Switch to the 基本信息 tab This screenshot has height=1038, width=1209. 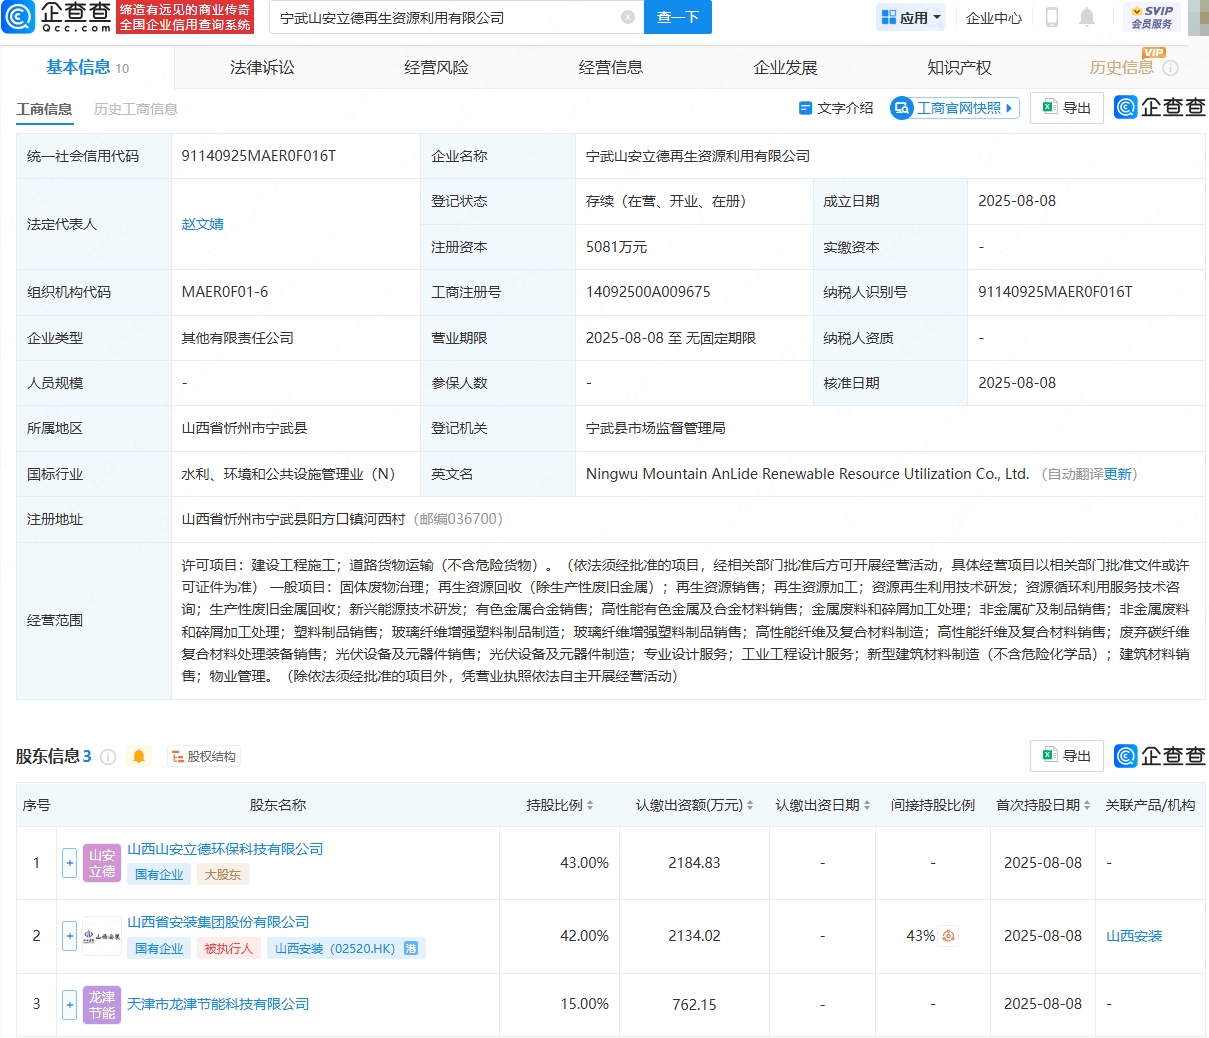tap(87, 67)
